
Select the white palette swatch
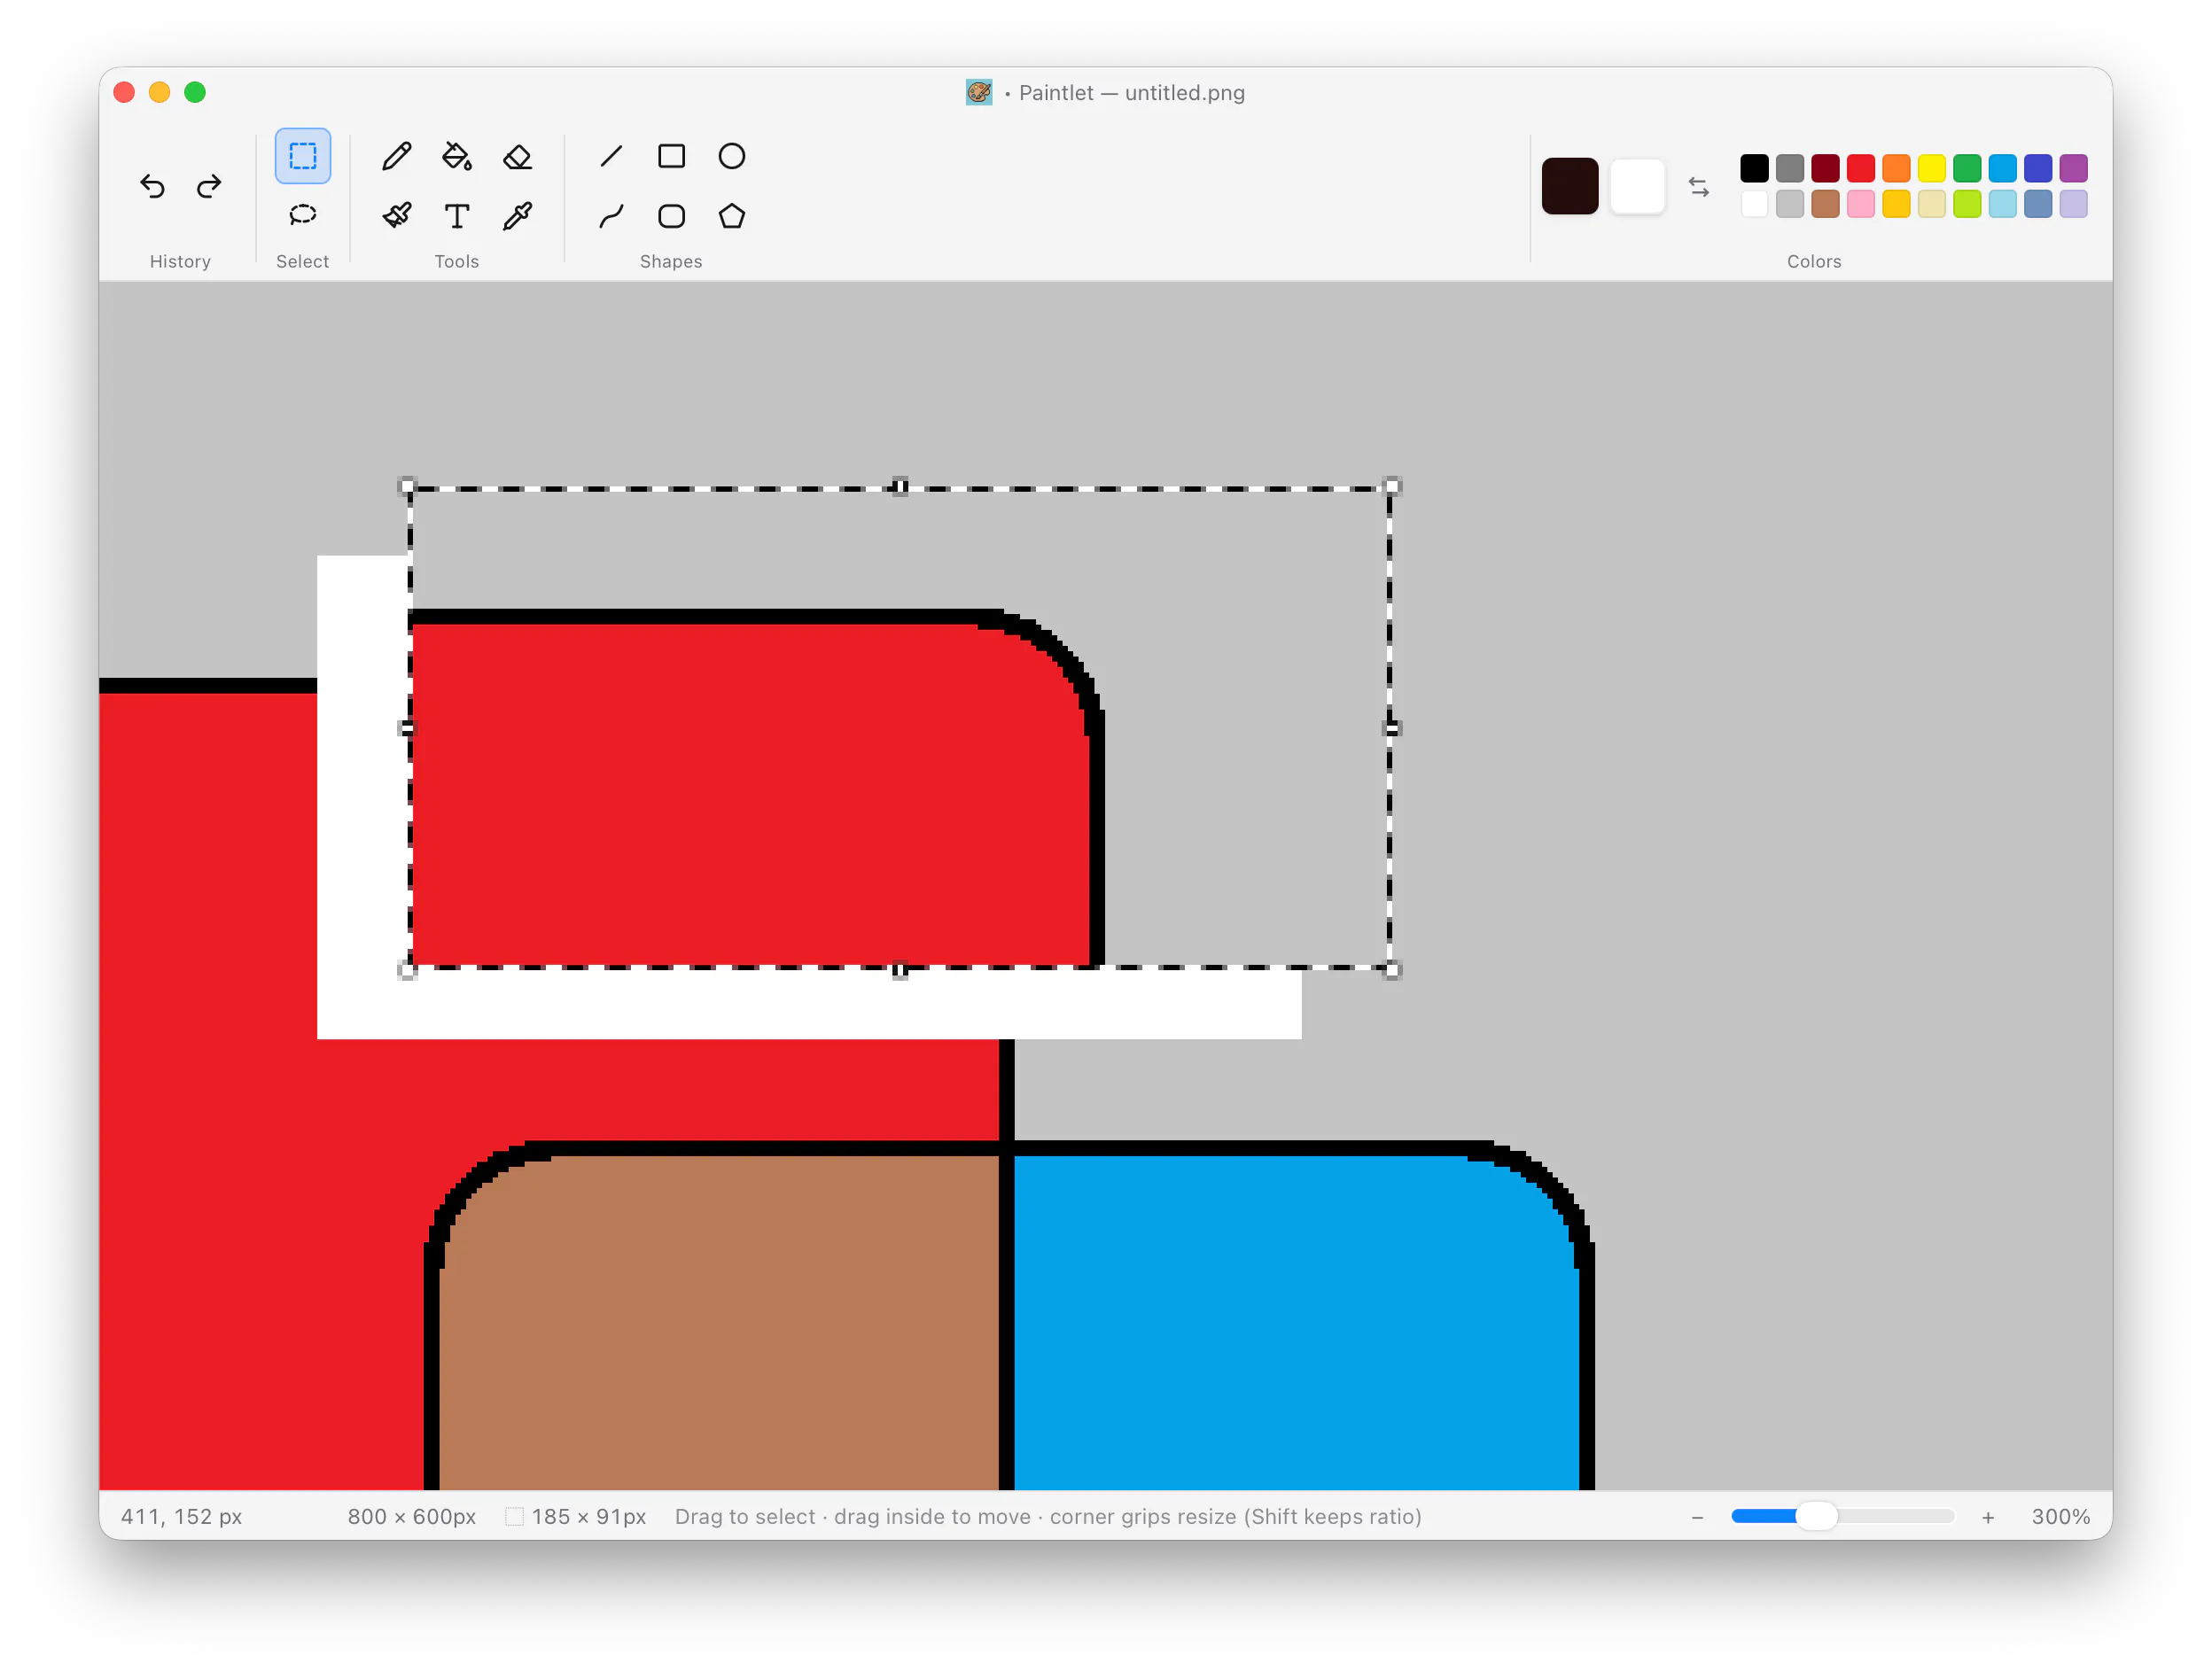pos(1754,204)
